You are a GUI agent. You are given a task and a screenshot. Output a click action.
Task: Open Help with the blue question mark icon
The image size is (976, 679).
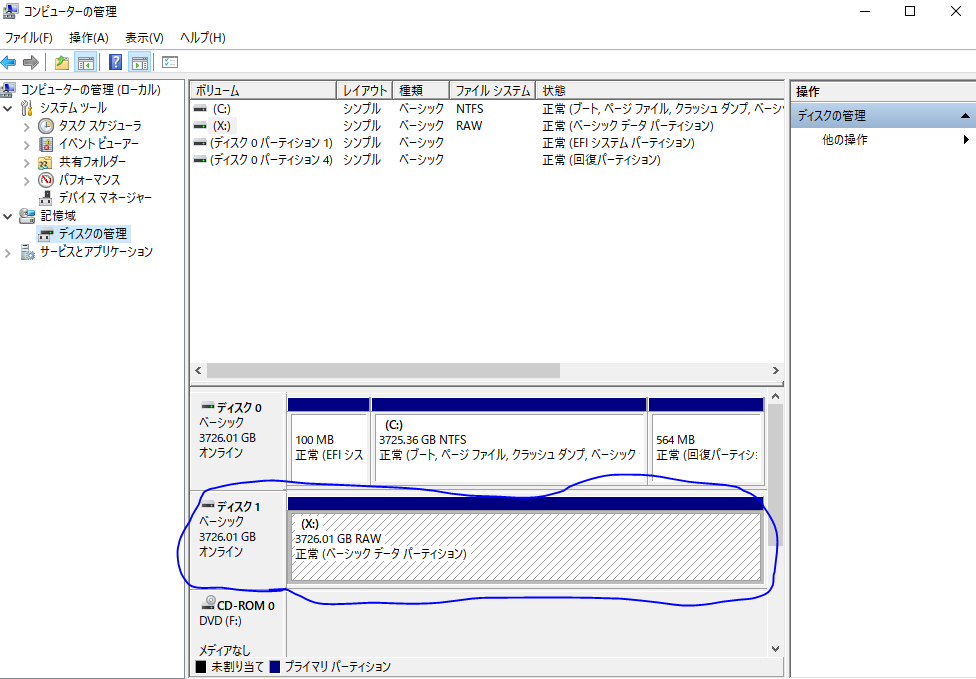115,63
